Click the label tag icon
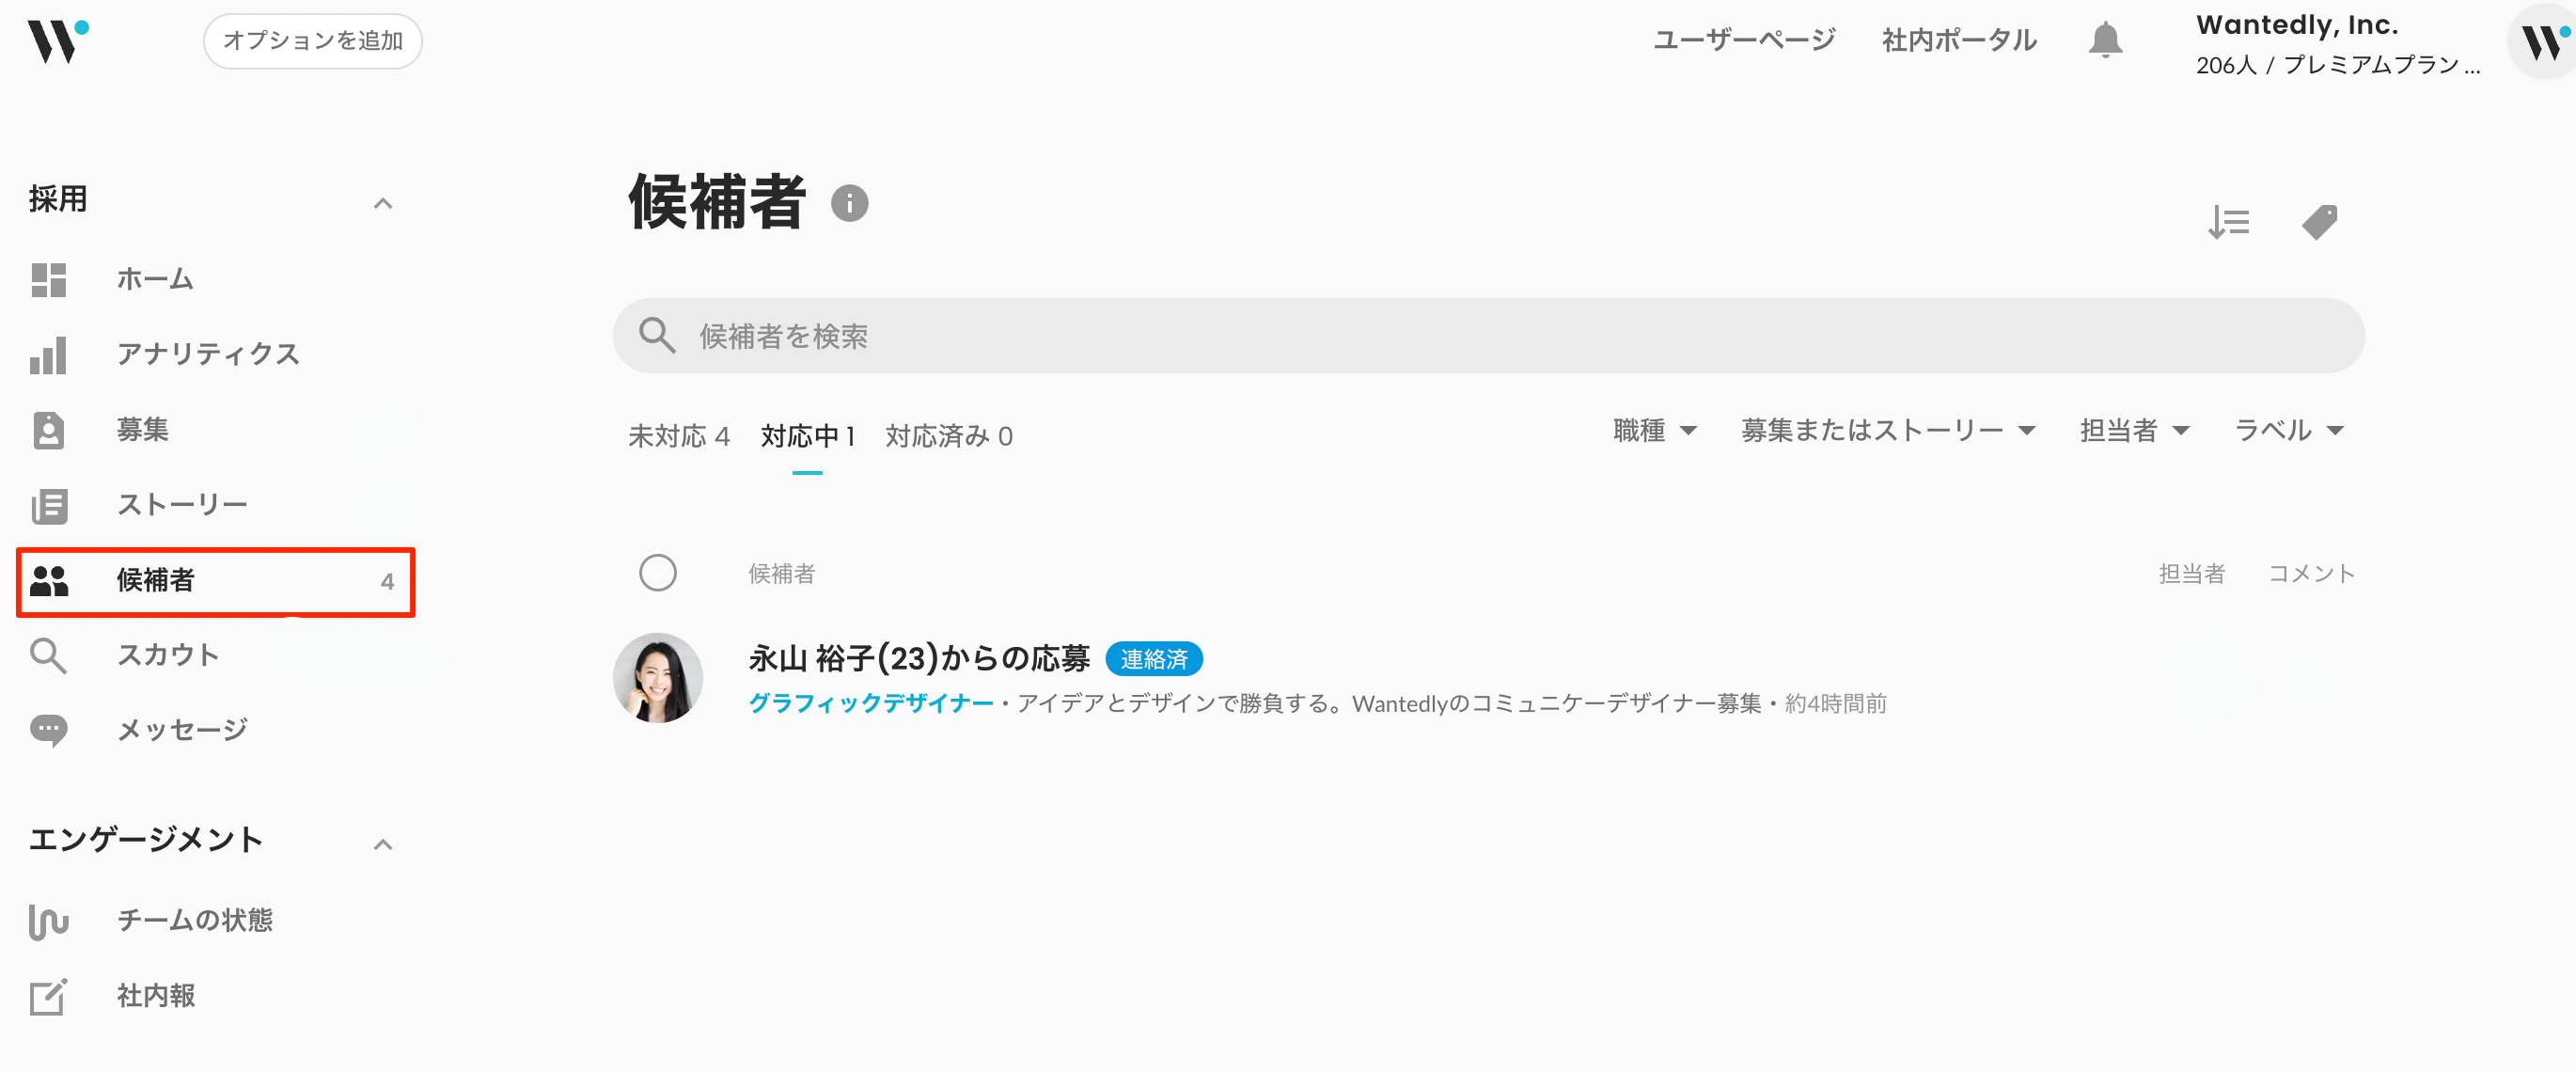 click(x=2319, y=222)
